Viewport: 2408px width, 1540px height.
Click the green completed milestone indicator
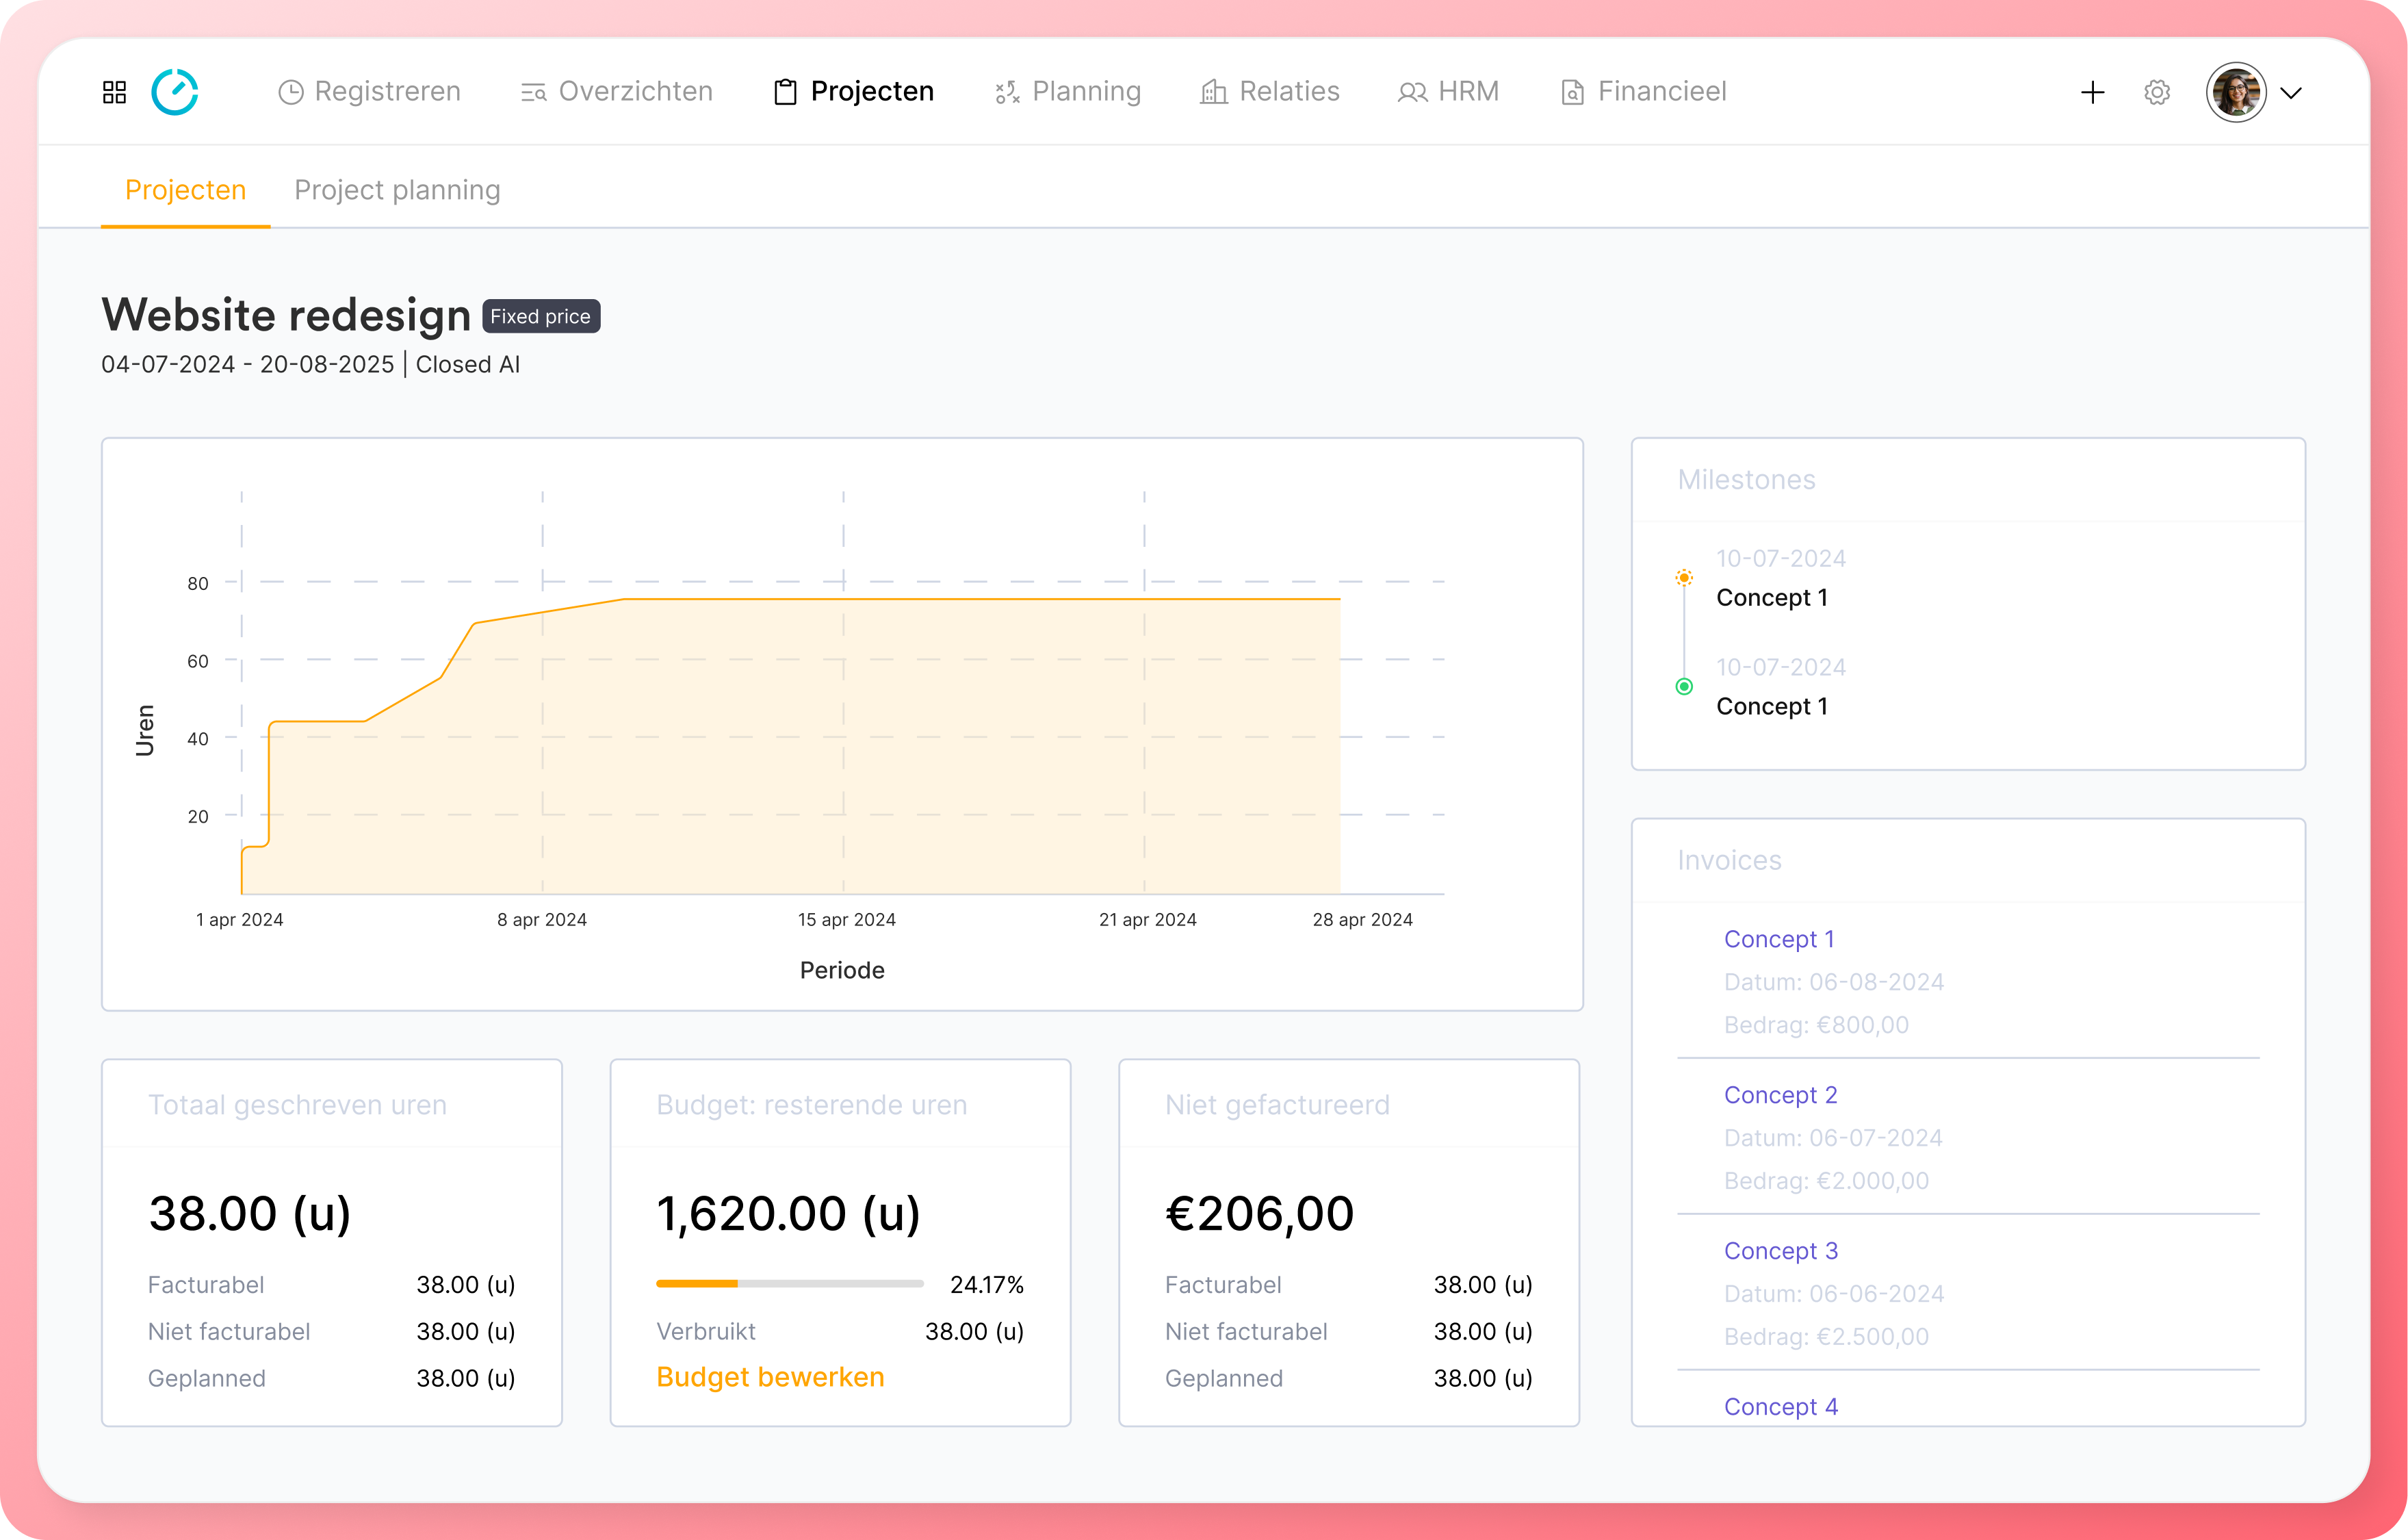coord(1684,686)
